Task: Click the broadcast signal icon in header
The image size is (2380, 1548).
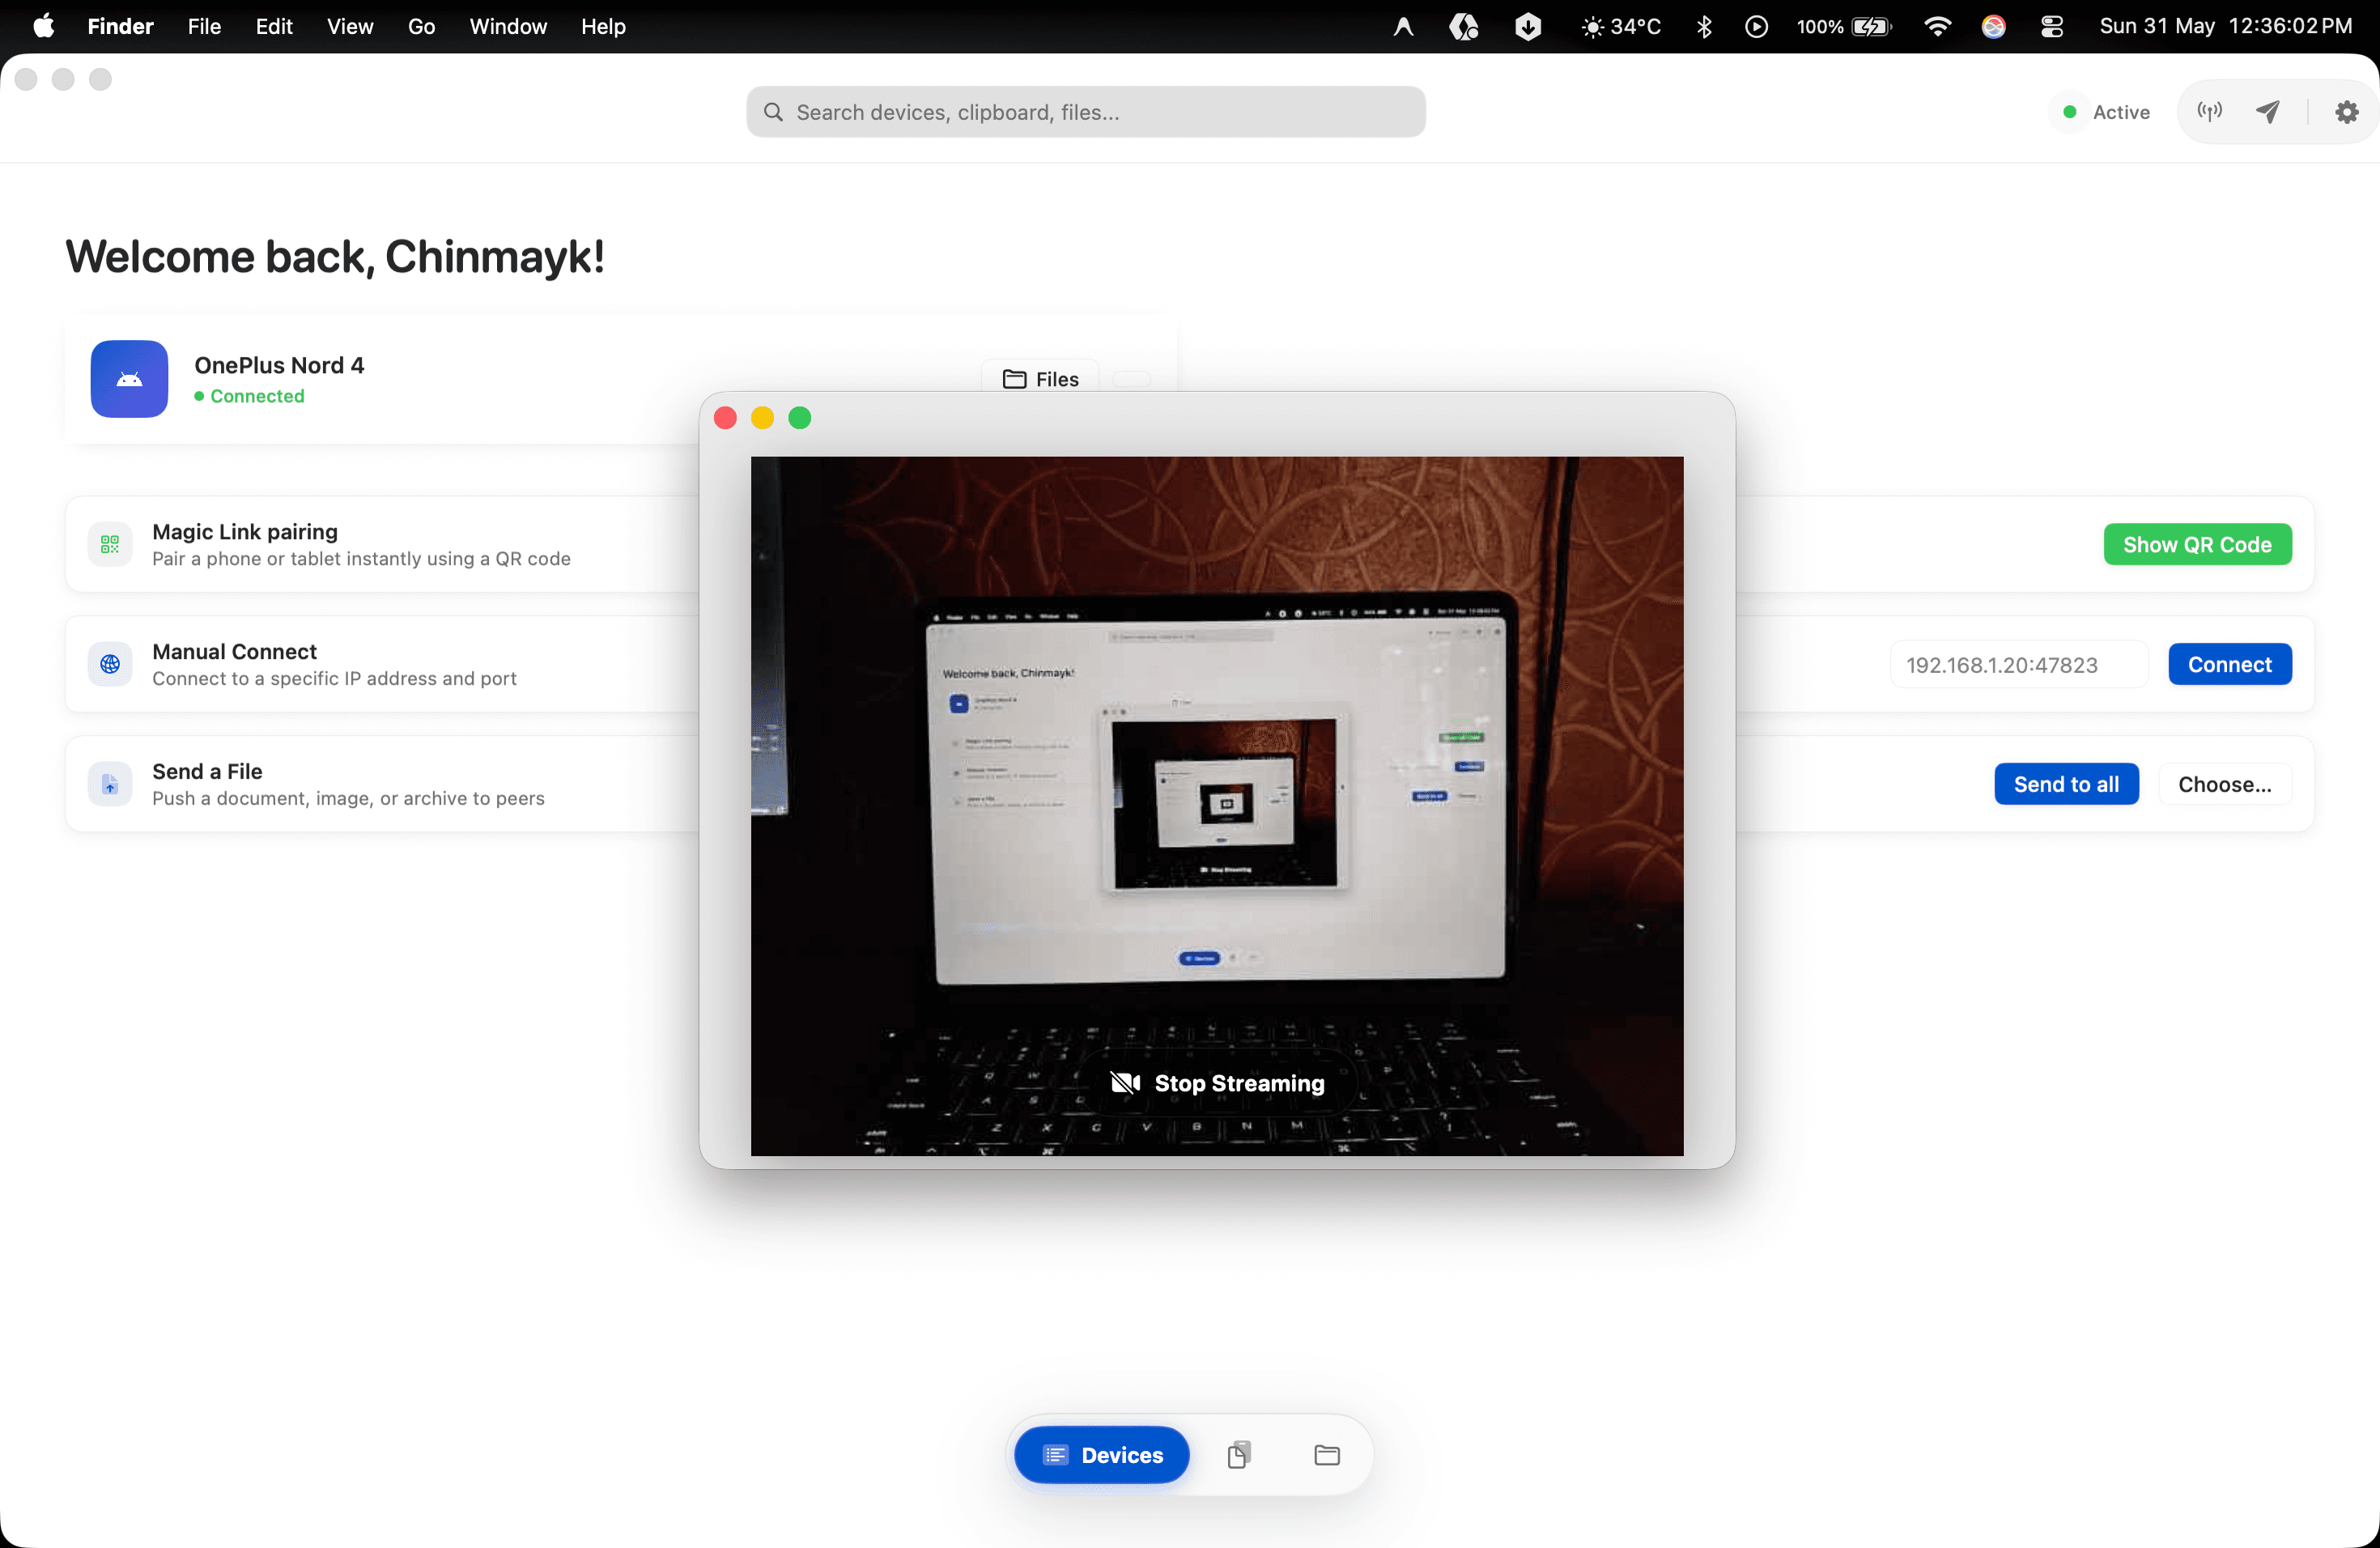Action: pos(2209,111)
